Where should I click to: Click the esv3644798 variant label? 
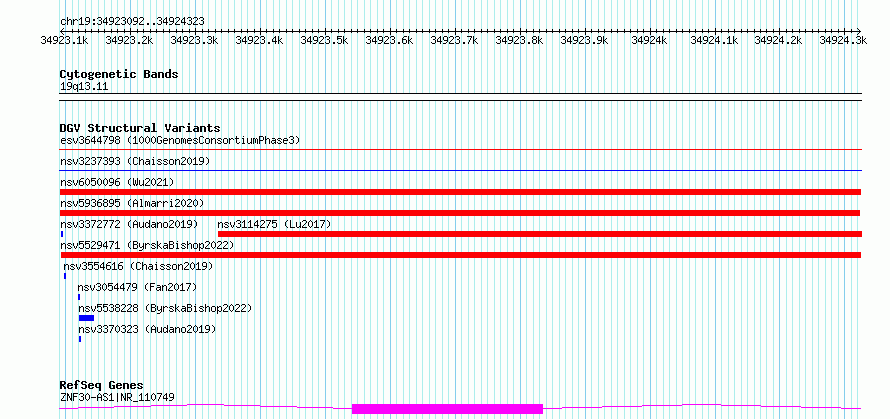tap(180, 140)
